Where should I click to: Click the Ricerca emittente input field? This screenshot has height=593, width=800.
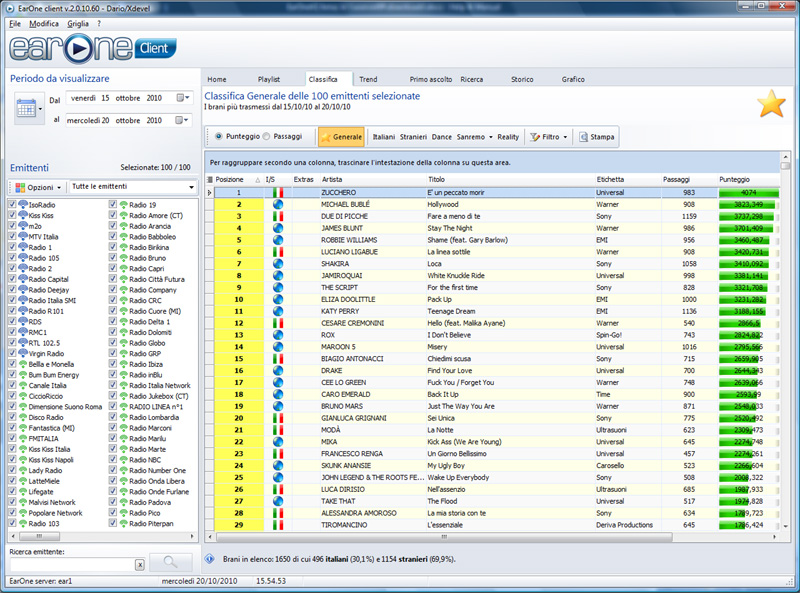point(72,564)
